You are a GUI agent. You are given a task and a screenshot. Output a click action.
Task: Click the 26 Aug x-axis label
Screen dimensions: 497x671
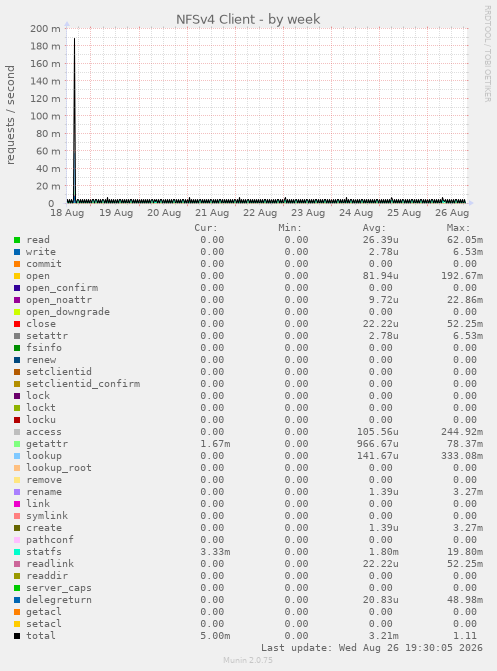[x=452, y=213]
